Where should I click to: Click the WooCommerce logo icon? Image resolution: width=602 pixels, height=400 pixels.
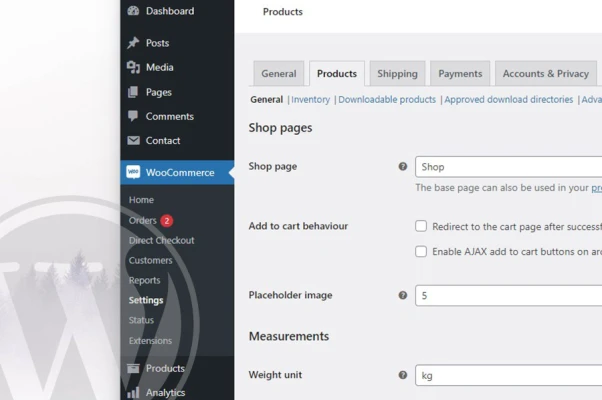(x=133, y=172)
